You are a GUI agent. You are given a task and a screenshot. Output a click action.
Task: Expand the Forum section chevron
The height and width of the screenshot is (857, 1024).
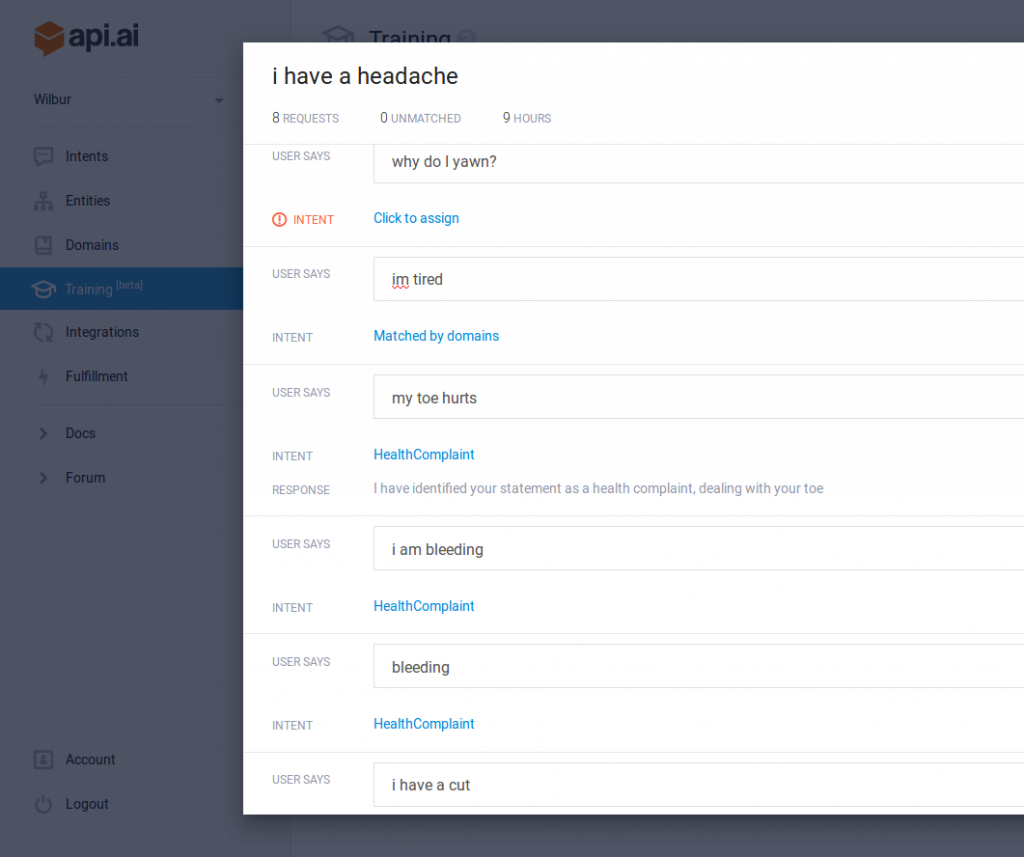pos(43,478)
